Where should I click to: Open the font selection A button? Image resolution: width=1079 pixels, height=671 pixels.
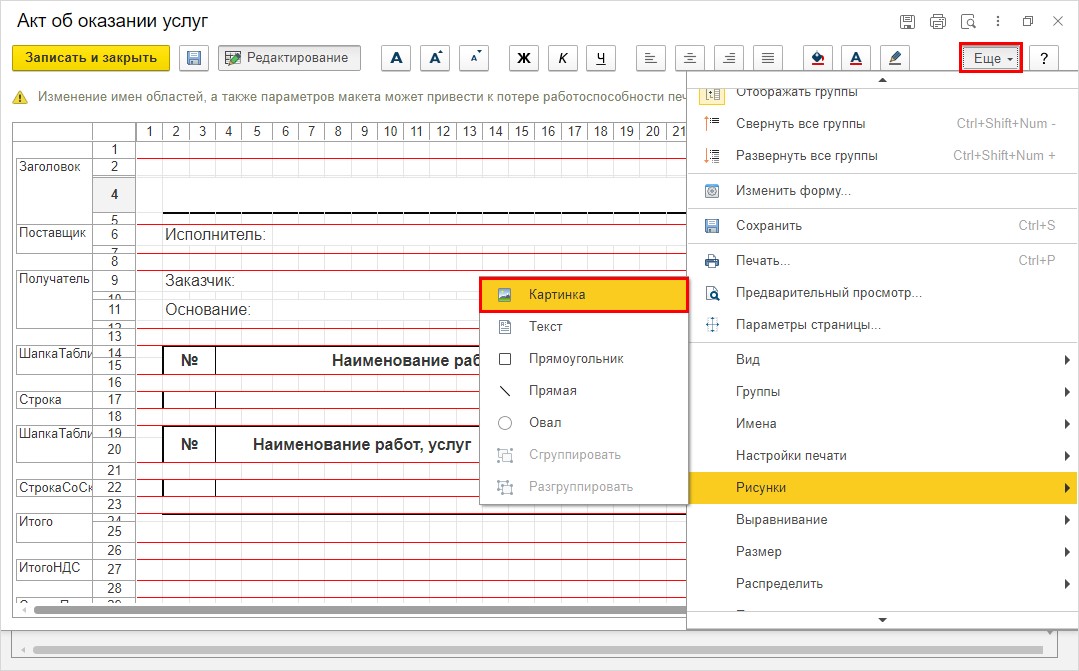396,58
